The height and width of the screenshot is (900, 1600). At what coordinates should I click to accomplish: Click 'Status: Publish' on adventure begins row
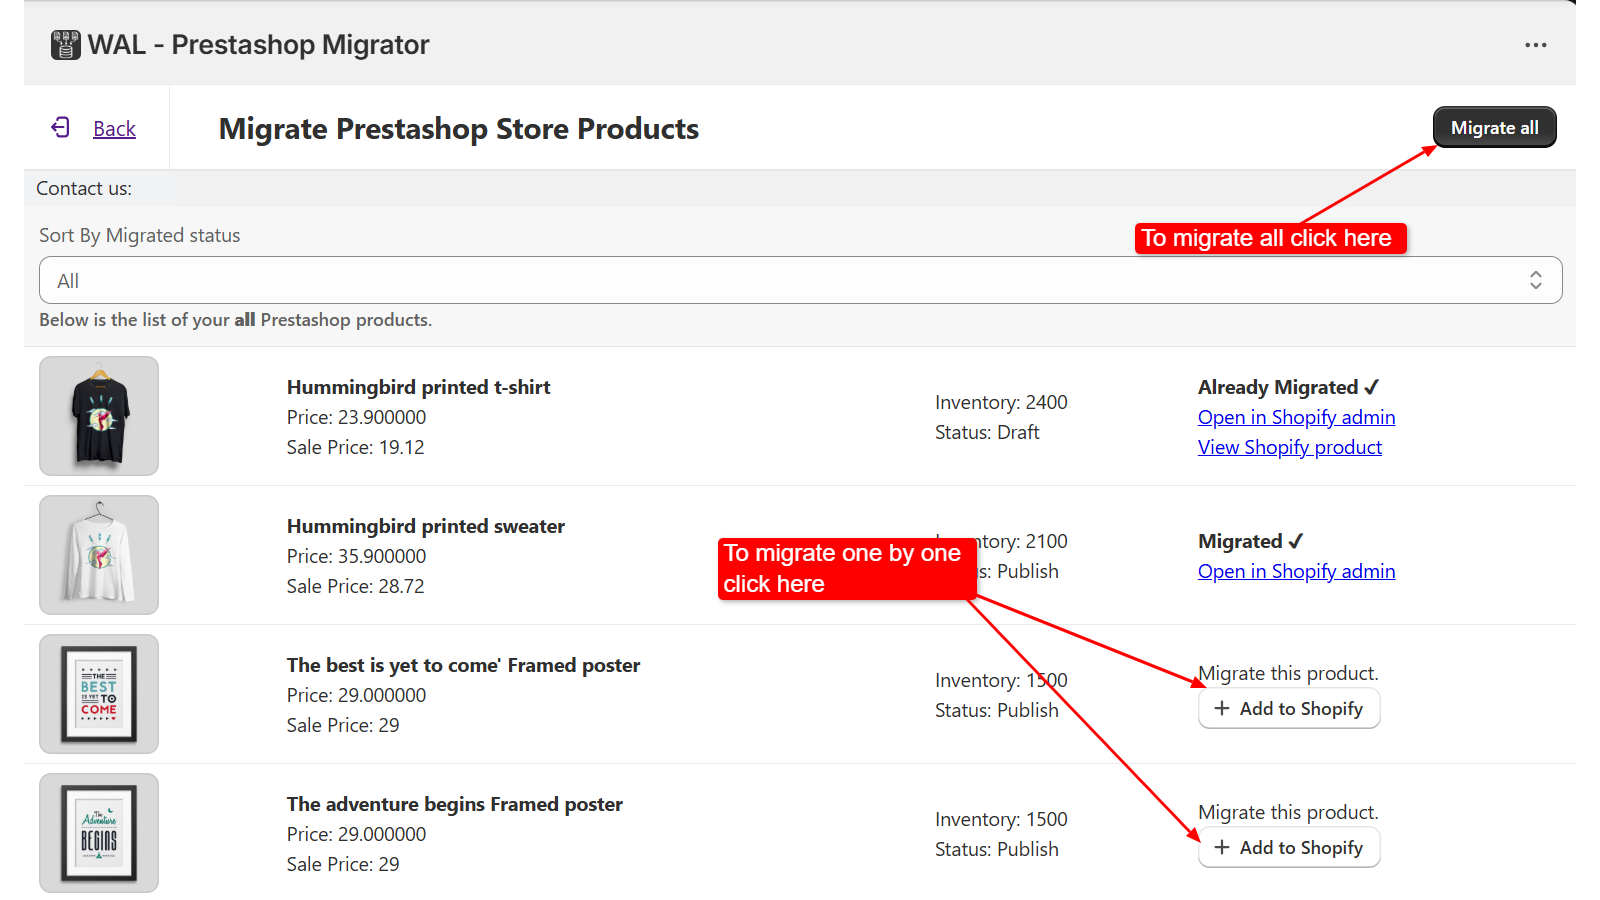[997, 849]
